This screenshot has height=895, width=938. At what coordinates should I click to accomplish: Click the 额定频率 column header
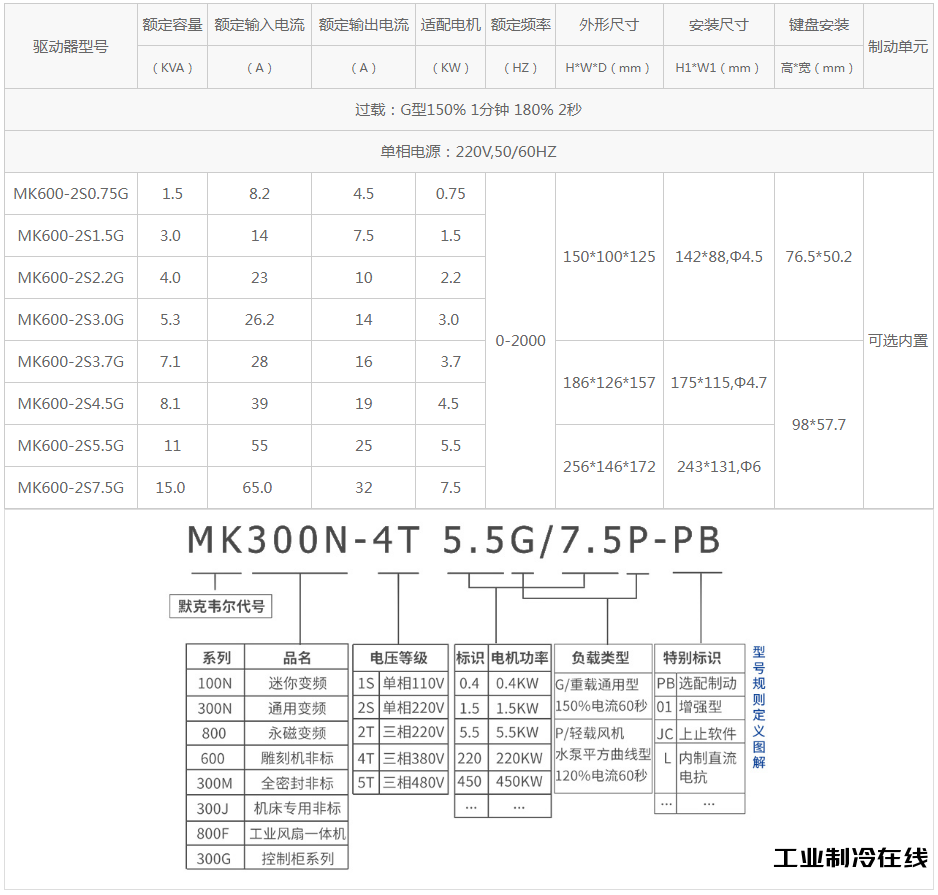pos(520,25)
